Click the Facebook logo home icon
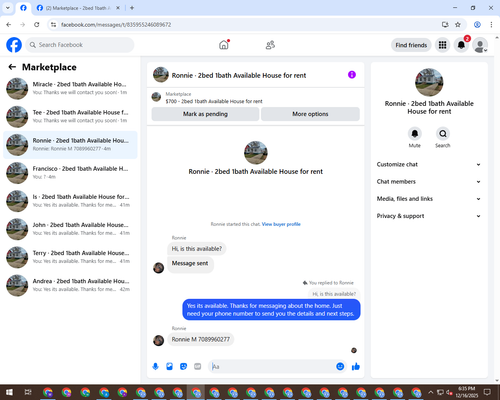500x400 pixels. 14,45
